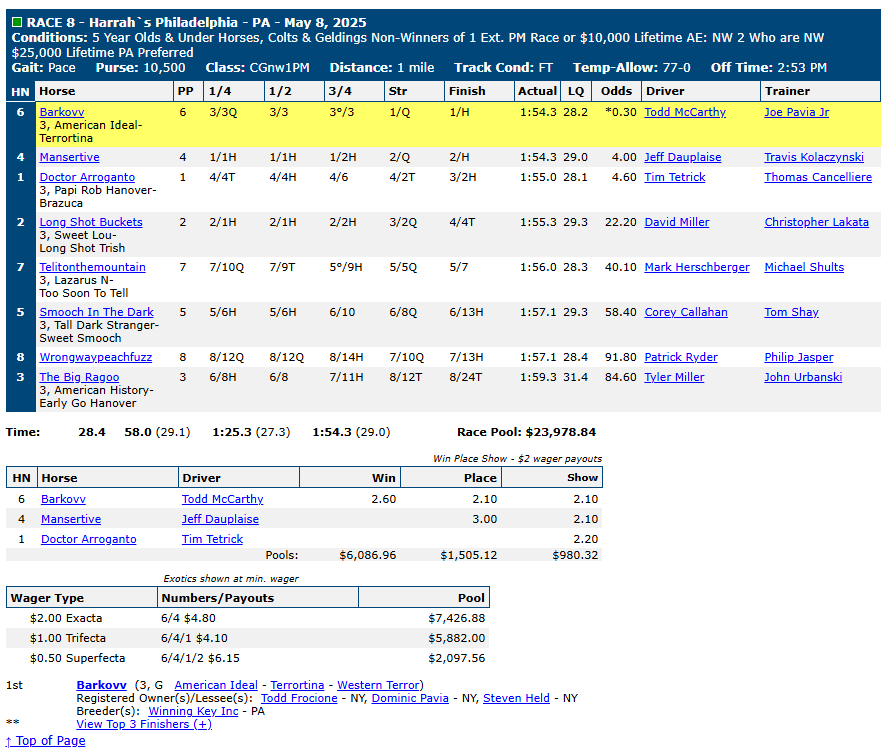Open driver Mark Herschberger's profile
Viewport: 887px width, 754px height.
[x=697, y=267]
